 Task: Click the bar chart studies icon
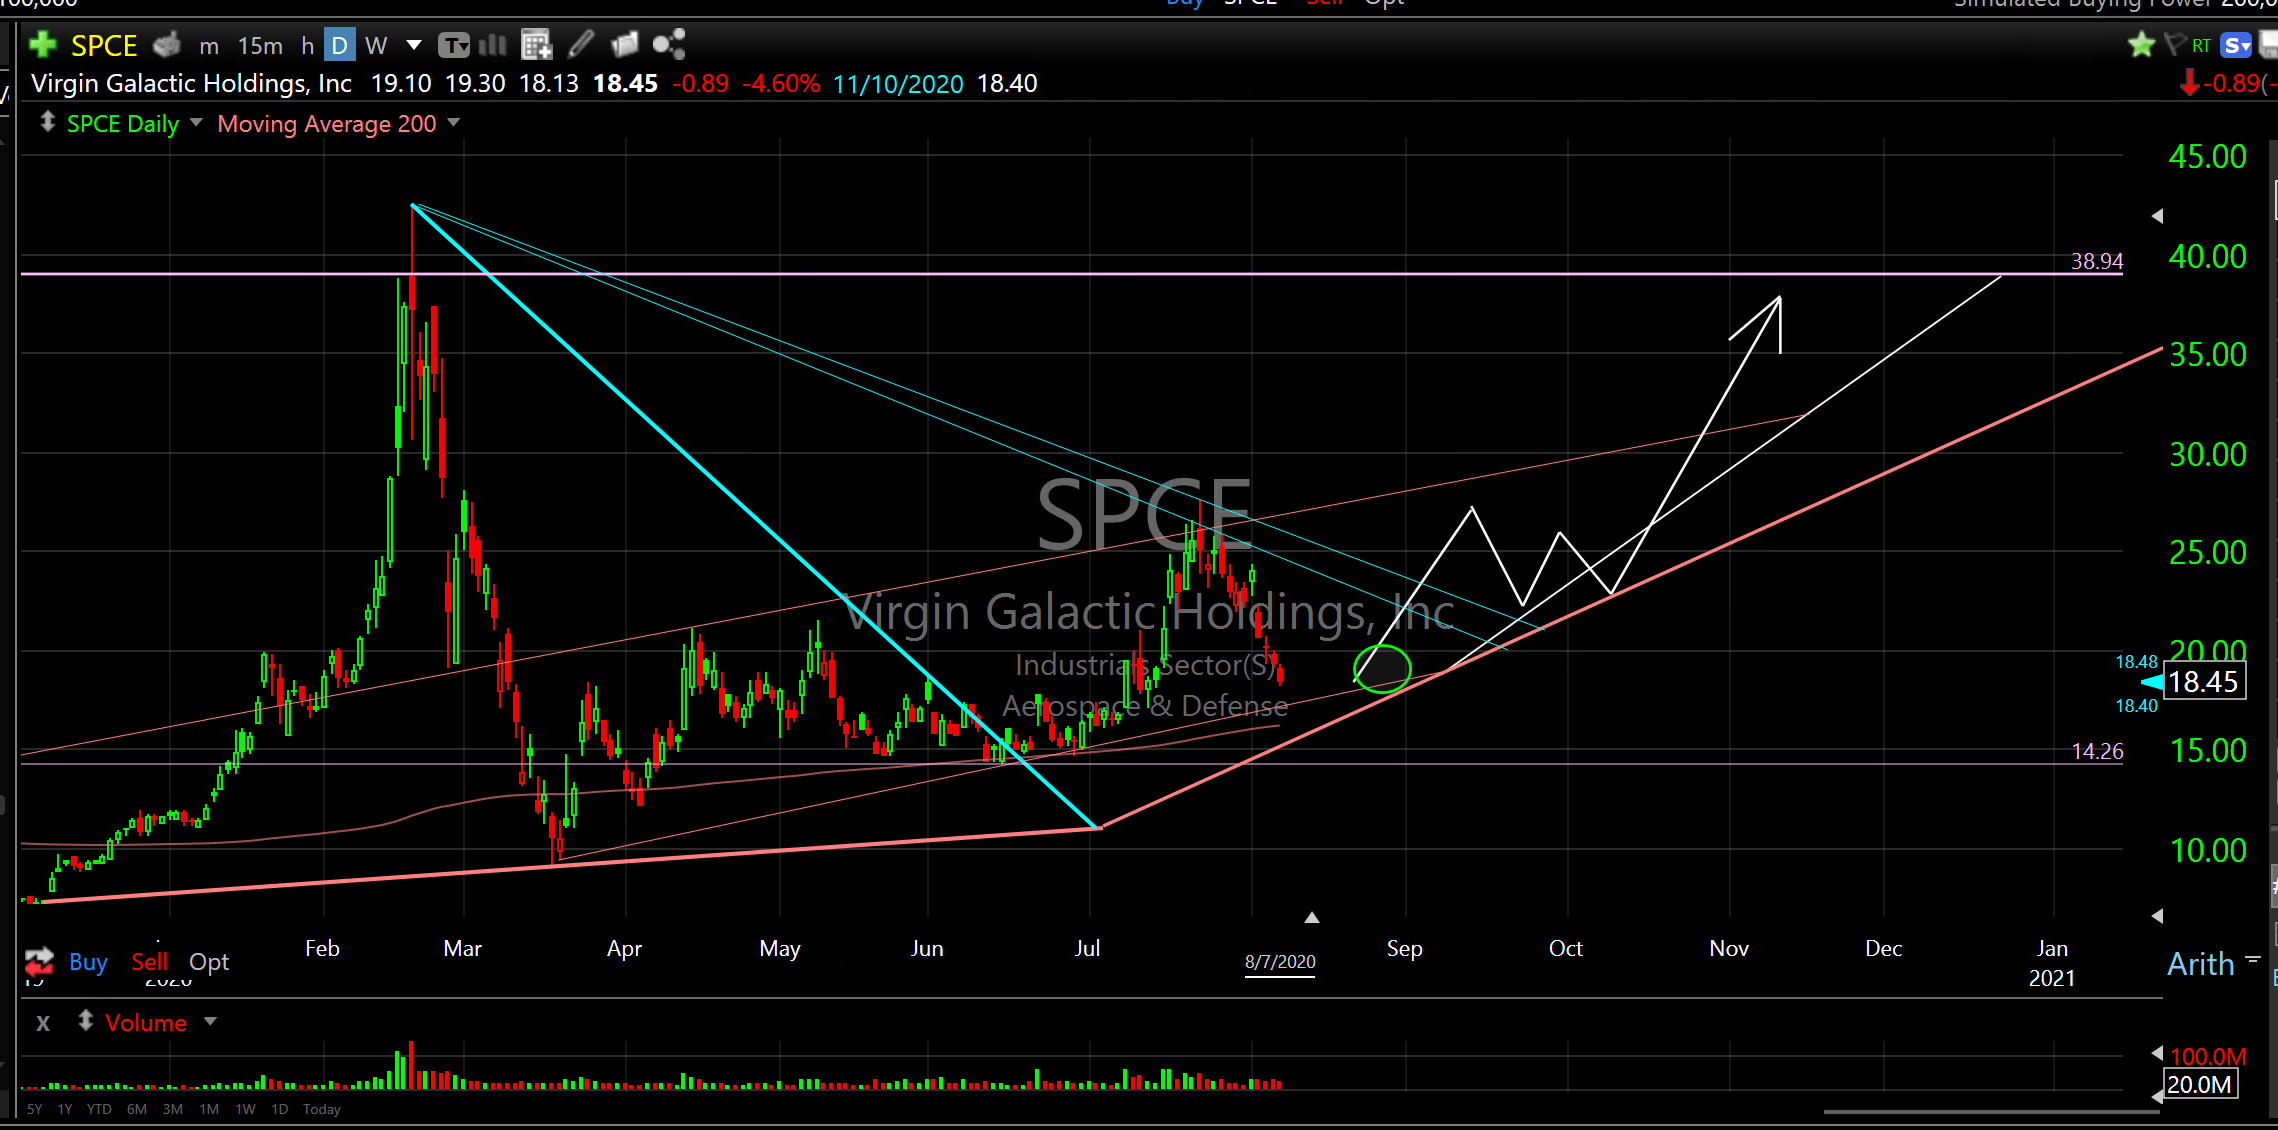(493, 45)
